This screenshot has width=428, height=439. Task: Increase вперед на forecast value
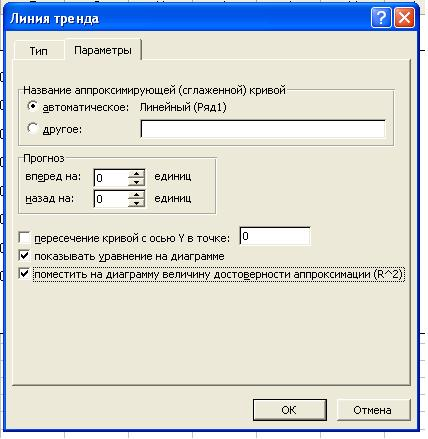point(136,174)
